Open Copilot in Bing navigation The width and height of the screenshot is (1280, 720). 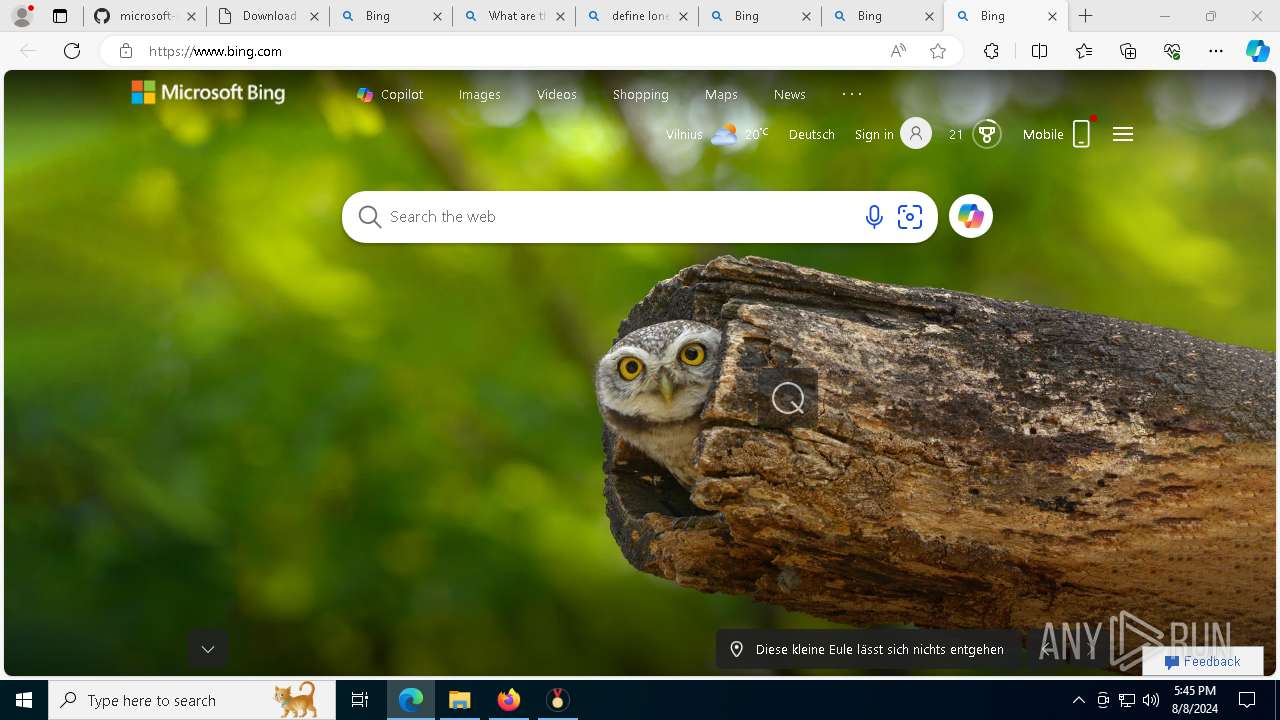(390, 94)
